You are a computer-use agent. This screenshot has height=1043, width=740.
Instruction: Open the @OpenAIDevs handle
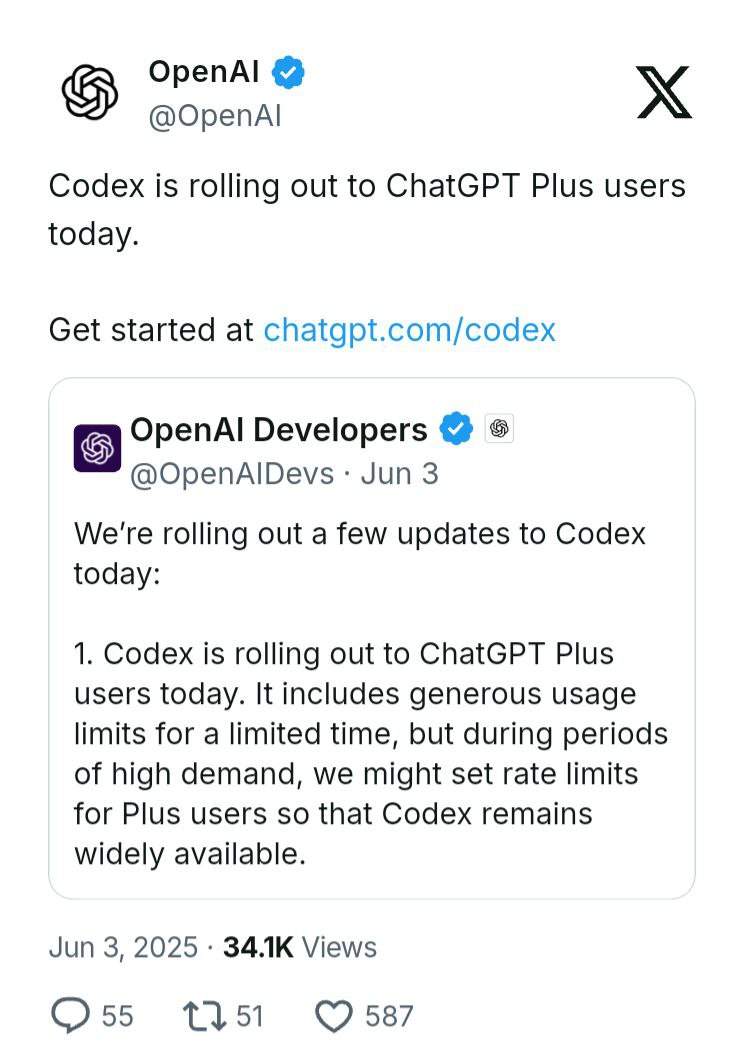[232, 473]
